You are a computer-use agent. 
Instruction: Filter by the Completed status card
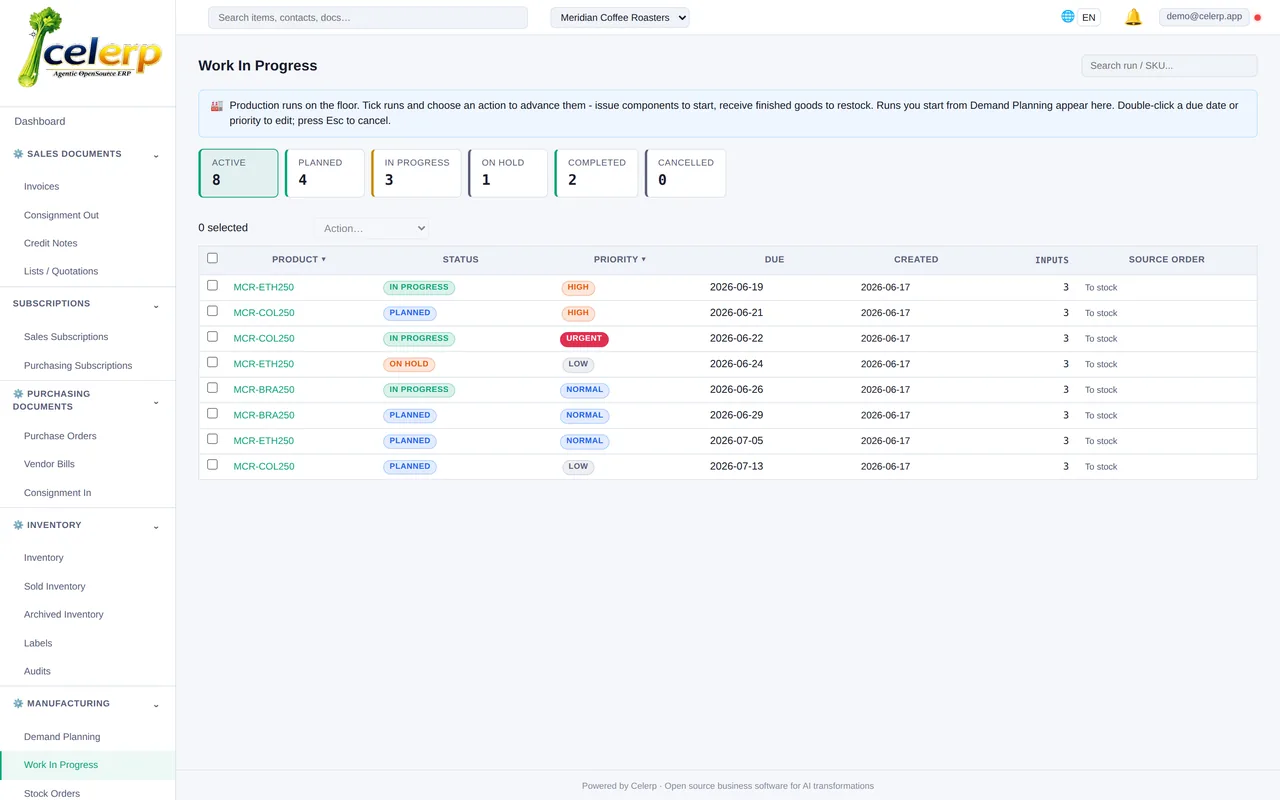tap(596, 173)
